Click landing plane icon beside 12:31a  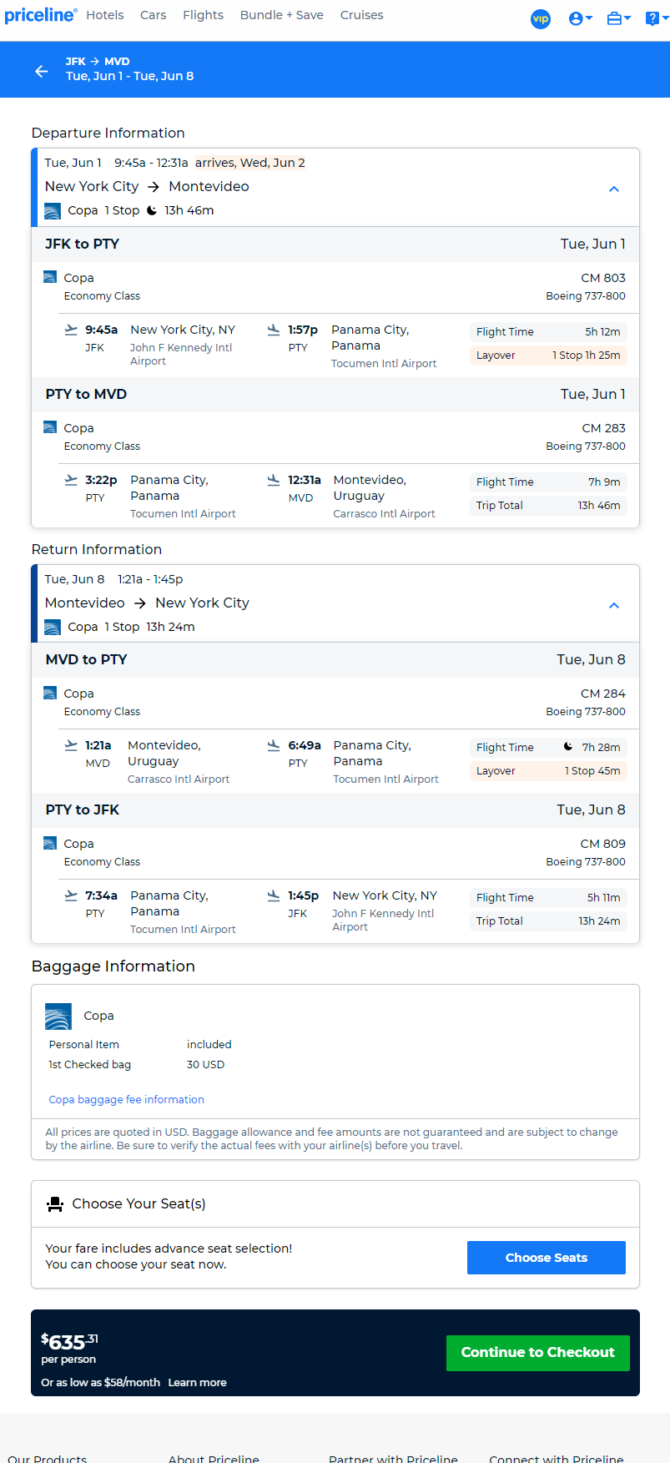(x=274, y=479)
